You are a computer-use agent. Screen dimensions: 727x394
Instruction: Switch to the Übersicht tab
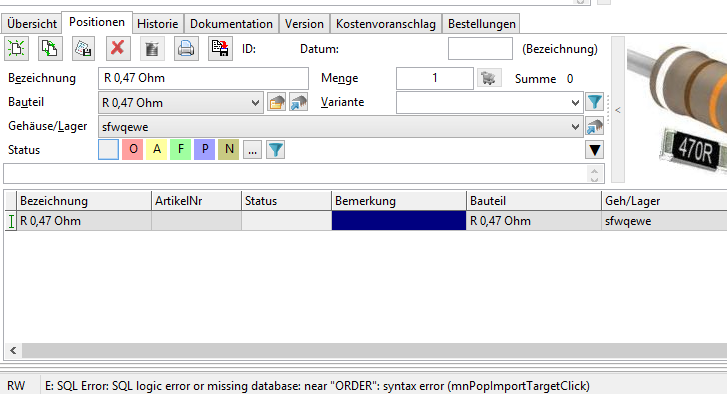tap(32, 24)
